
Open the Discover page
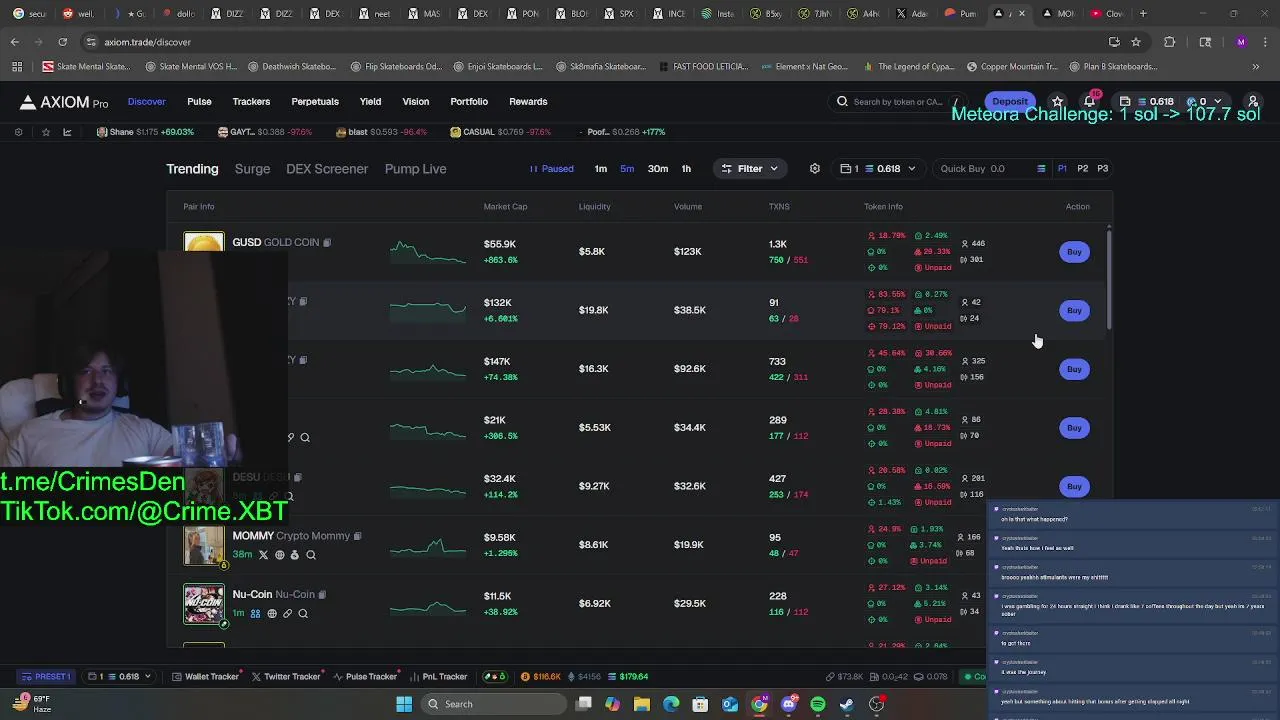(146, 101)
